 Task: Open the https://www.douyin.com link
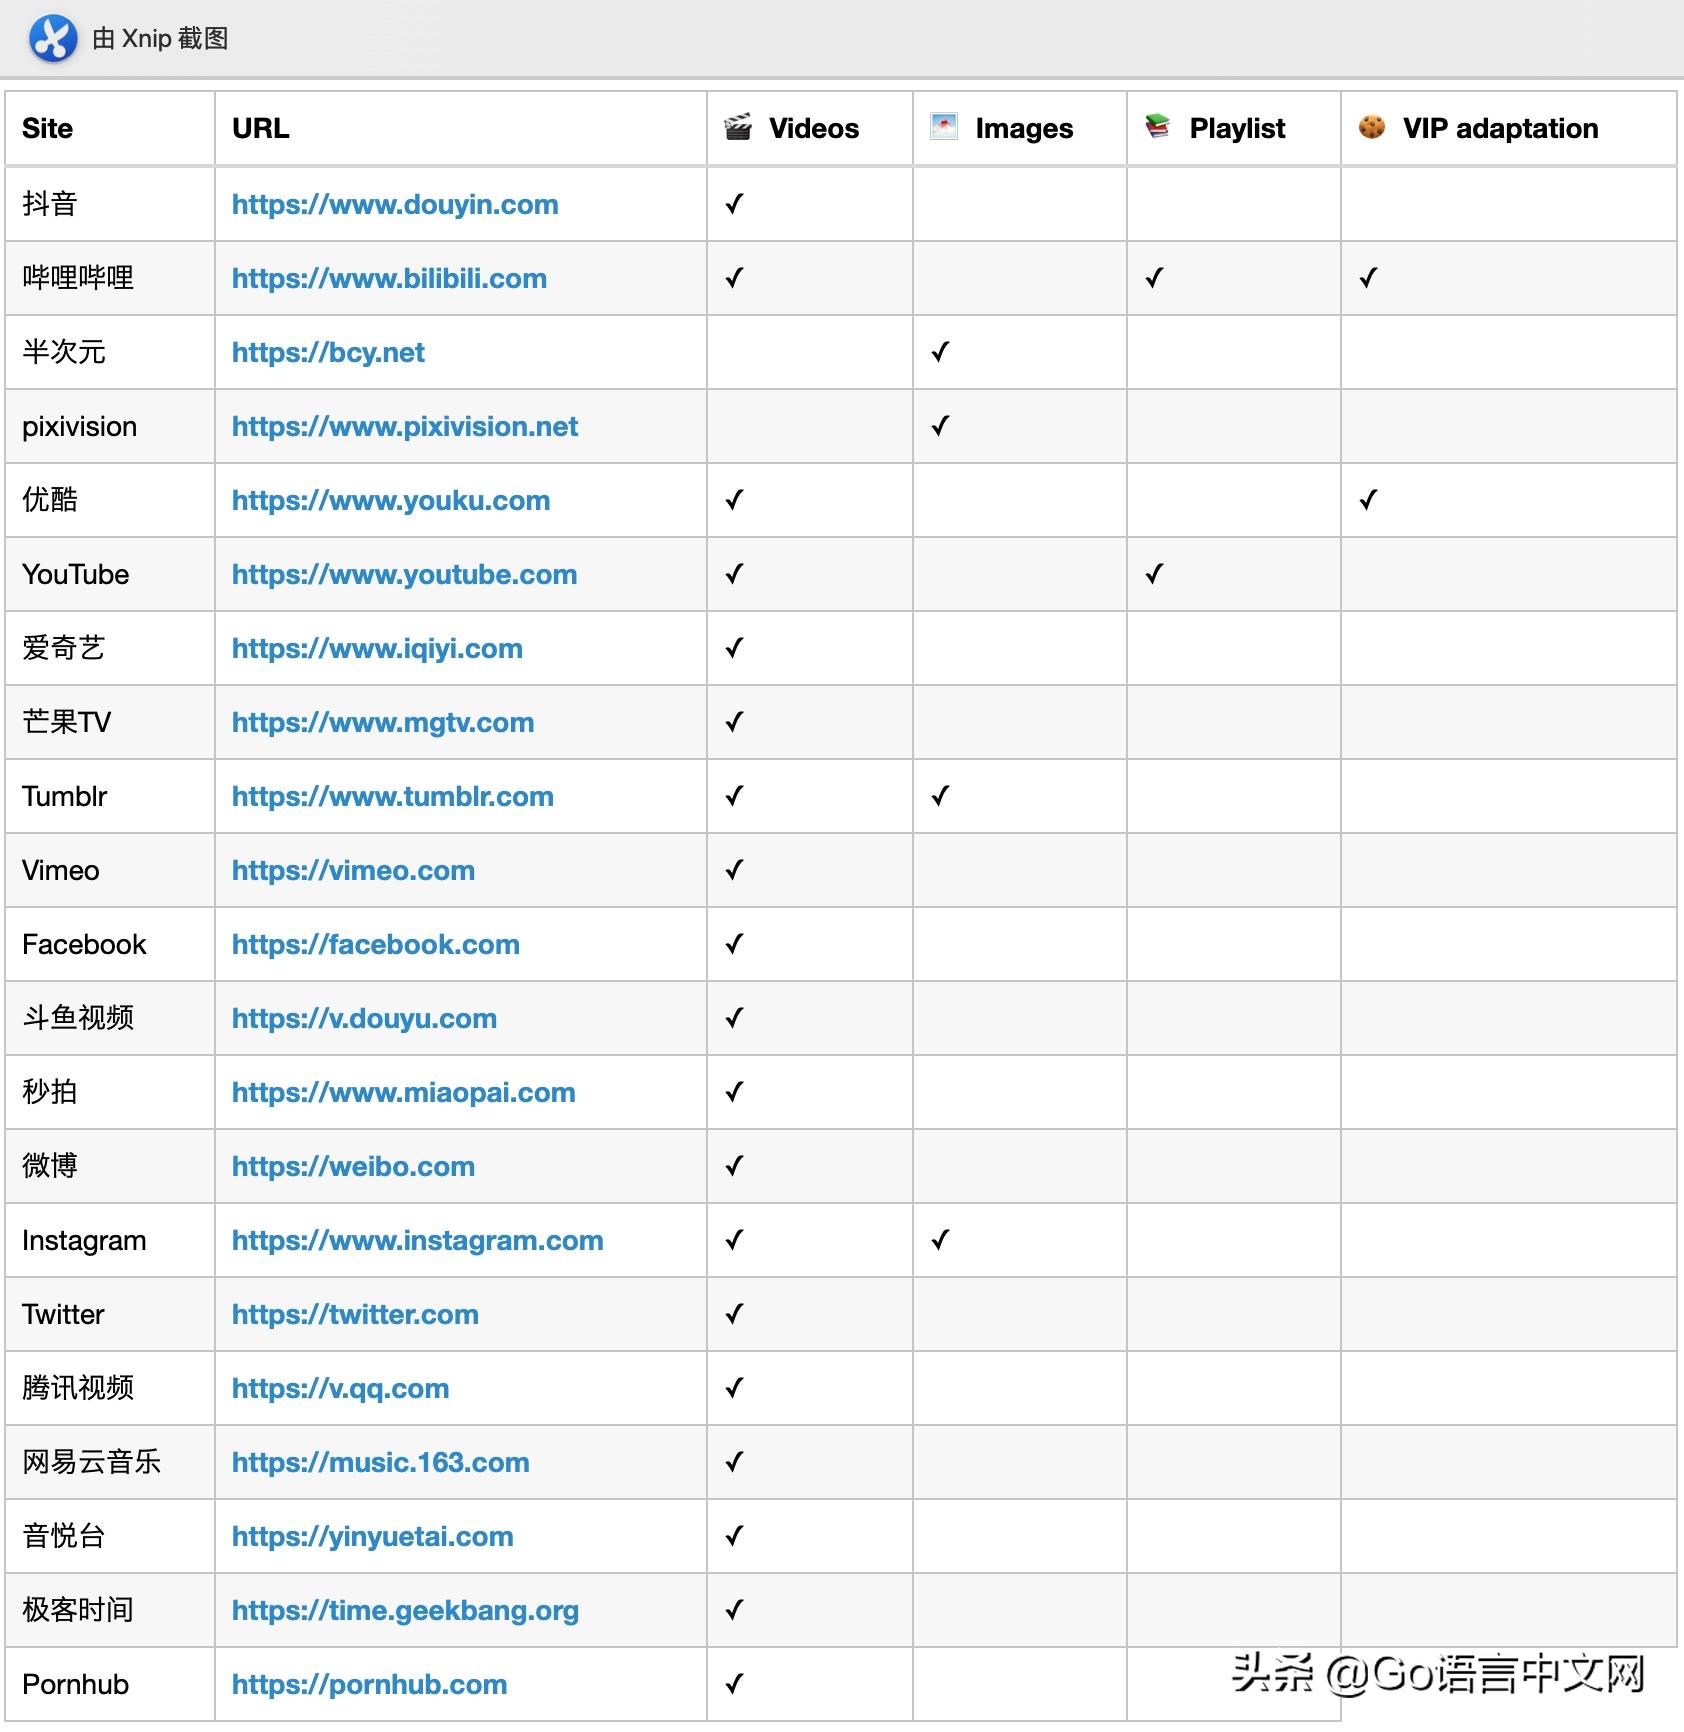point(394,204)
